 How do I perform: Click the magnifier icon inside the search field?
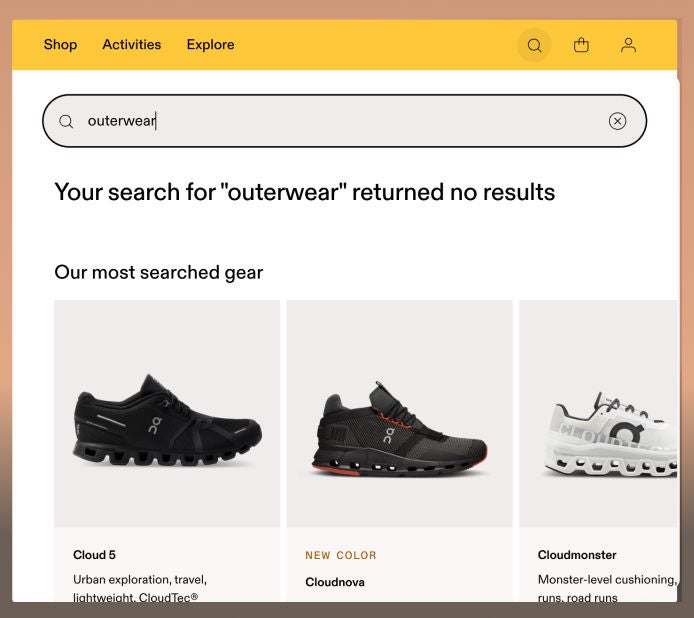[66, 121]
